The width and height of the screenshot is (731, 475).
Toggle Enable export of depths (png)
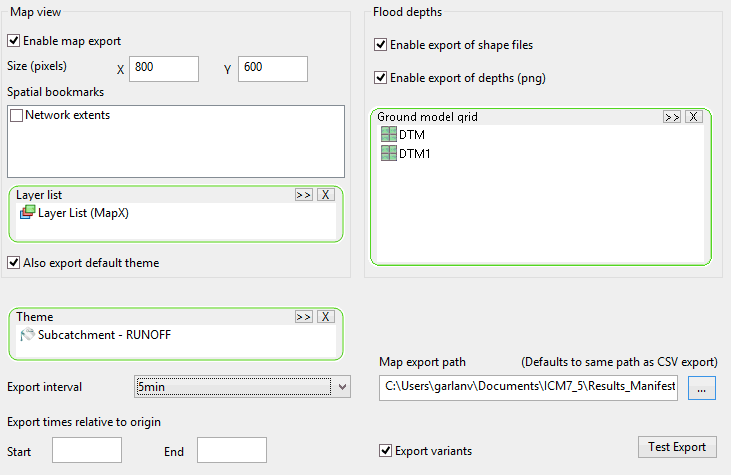(381, 77)
